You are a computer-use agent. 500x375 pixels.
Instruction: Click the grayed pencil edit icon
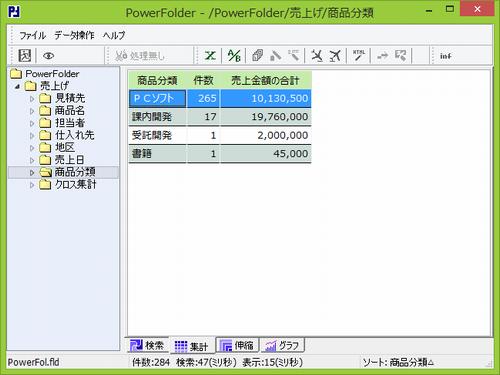click(275, 55)
